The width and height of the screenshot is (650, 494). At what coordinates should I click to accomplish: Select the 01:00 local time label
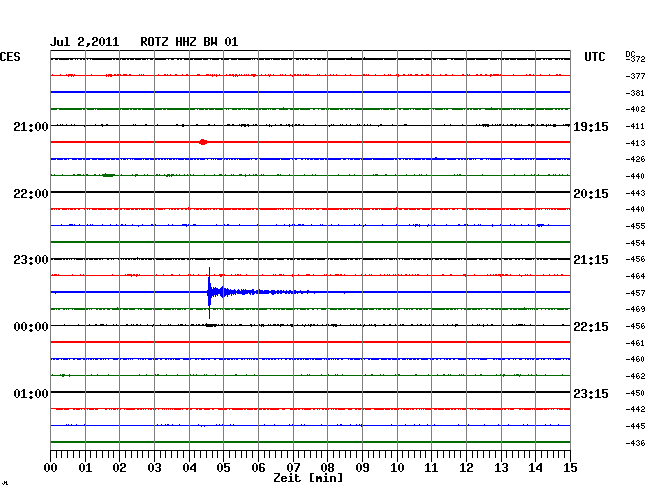(31, 393)
